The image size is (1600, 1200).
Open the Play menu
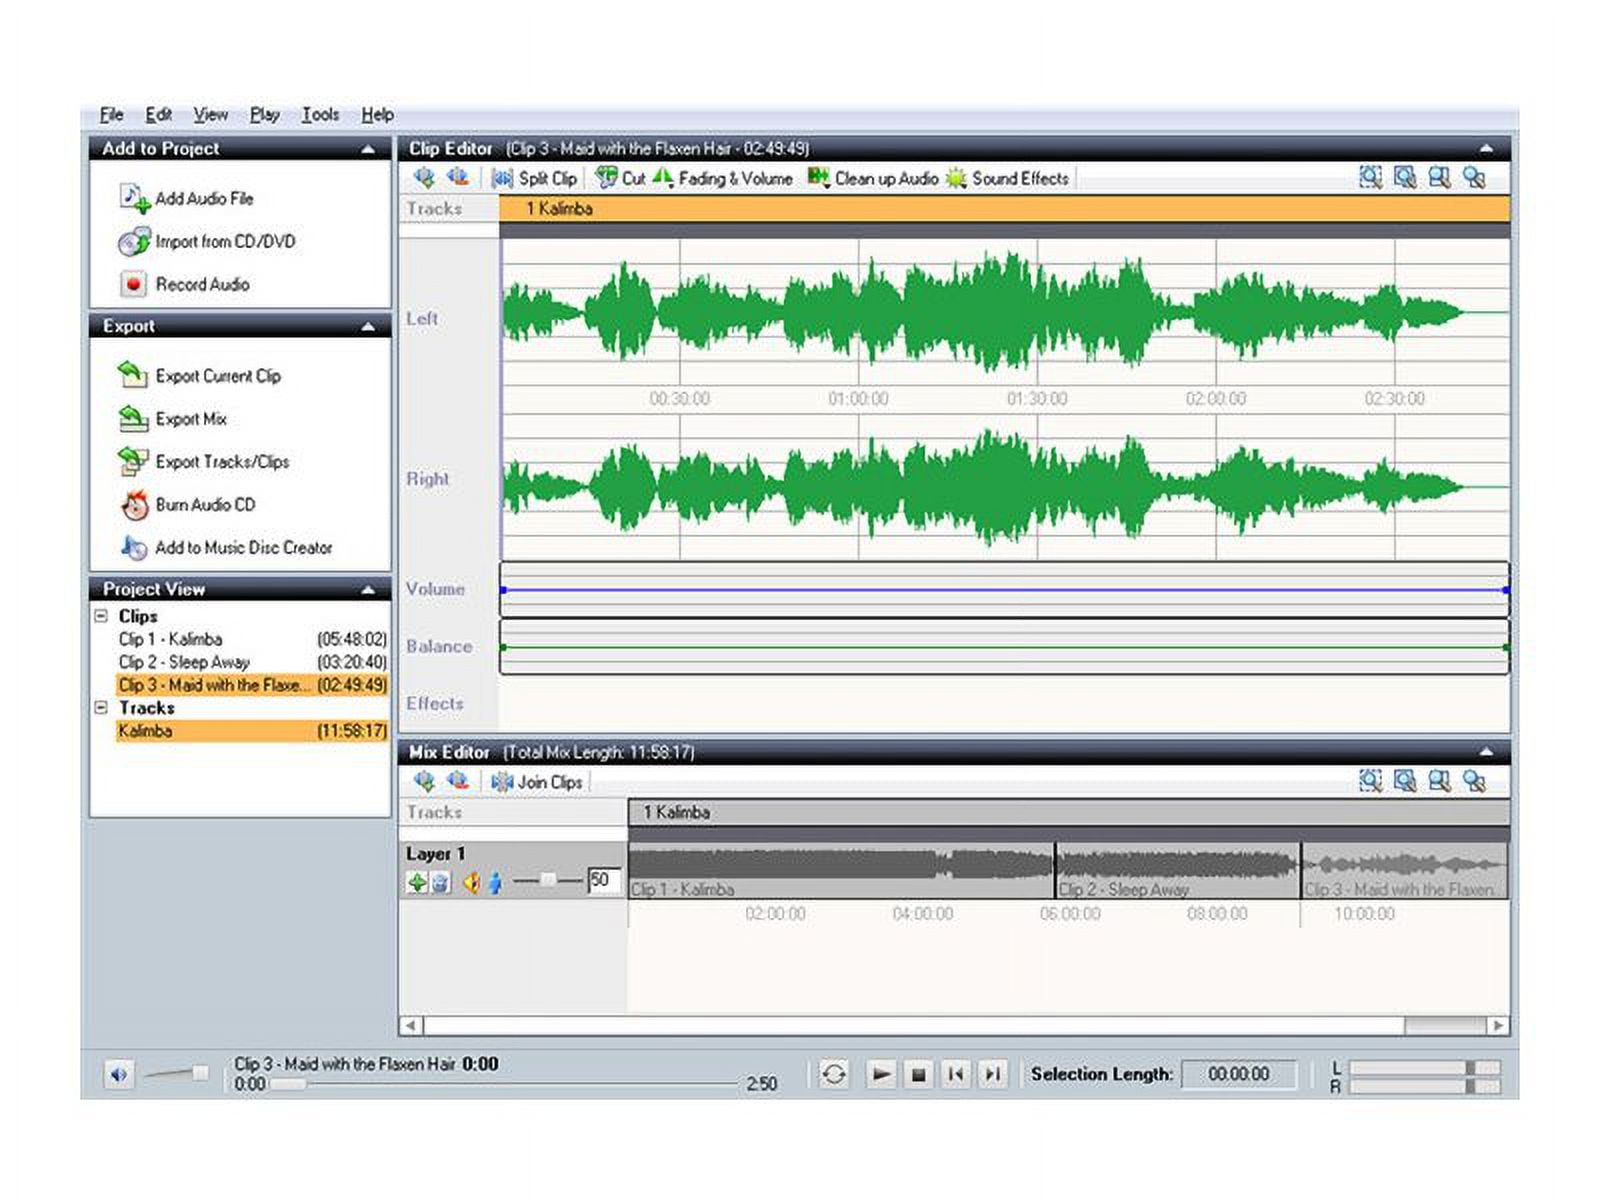coord(264,115)
